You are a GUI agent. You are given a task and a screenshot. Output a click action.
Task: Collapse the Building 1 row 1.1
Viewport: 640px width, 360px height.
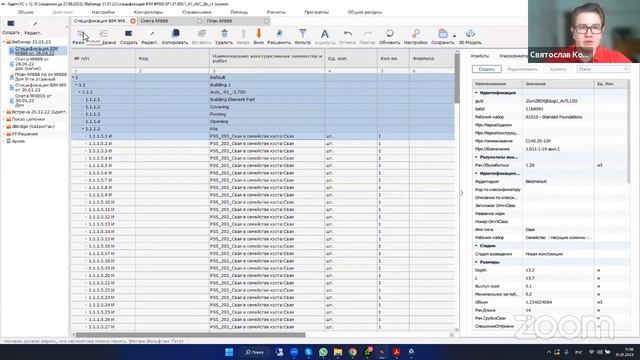tap(76, 85)
